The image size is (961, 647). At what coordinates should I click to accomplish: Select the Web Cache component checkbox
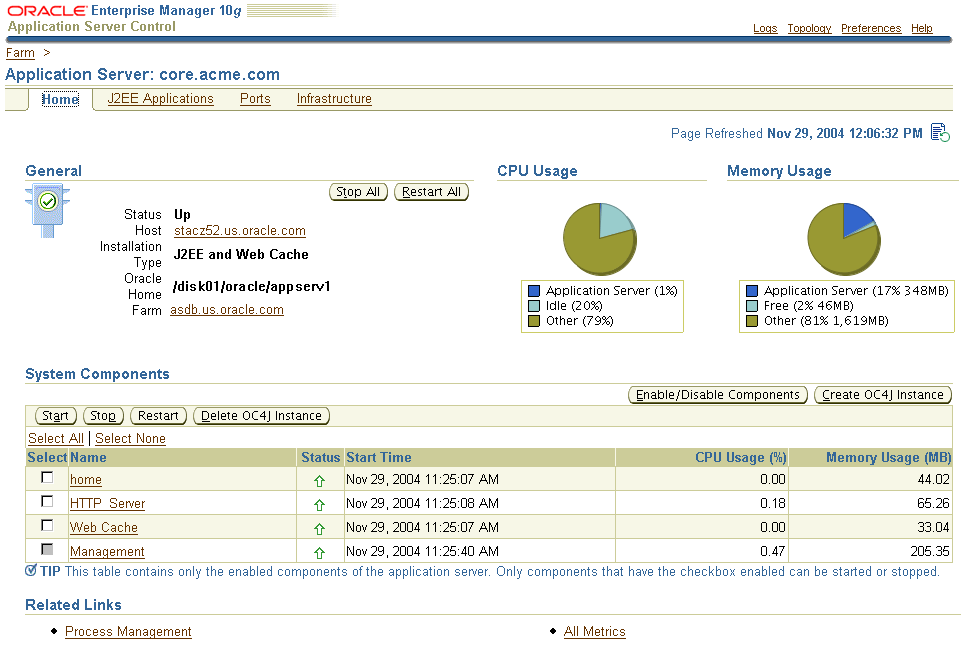tap(47, 525)
